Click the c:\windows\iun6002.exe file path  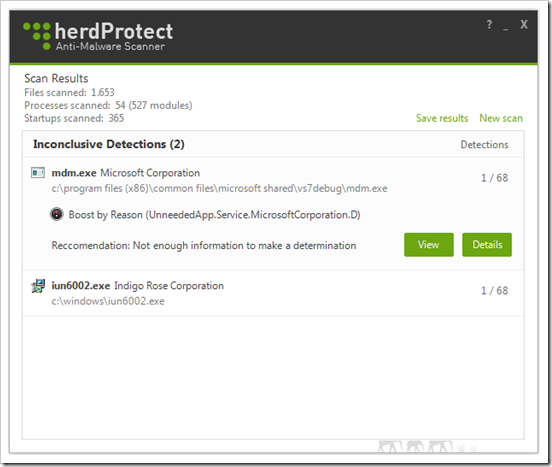[108, 301]
